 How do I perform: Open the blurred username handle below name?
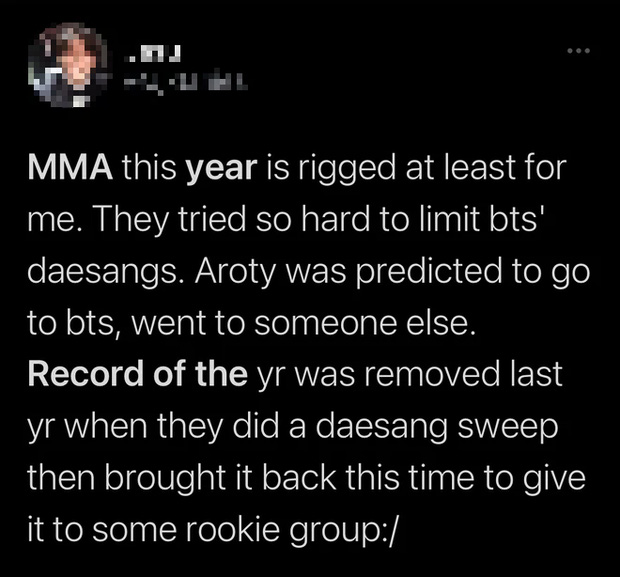point(186,84)
